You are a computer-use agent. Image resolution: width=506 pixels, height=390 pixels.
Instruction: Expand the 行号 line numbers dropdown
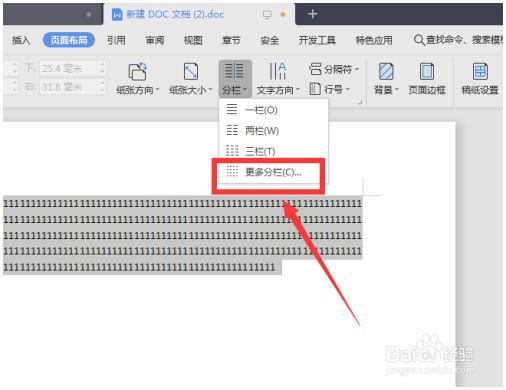pyautogui.click(x=329, y=89)
